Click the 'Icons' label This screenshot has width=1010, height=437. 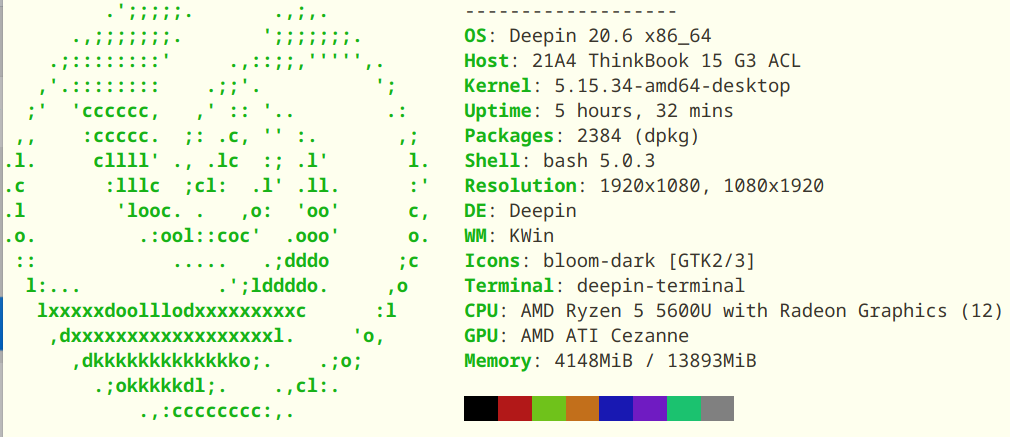coord(492,261)
